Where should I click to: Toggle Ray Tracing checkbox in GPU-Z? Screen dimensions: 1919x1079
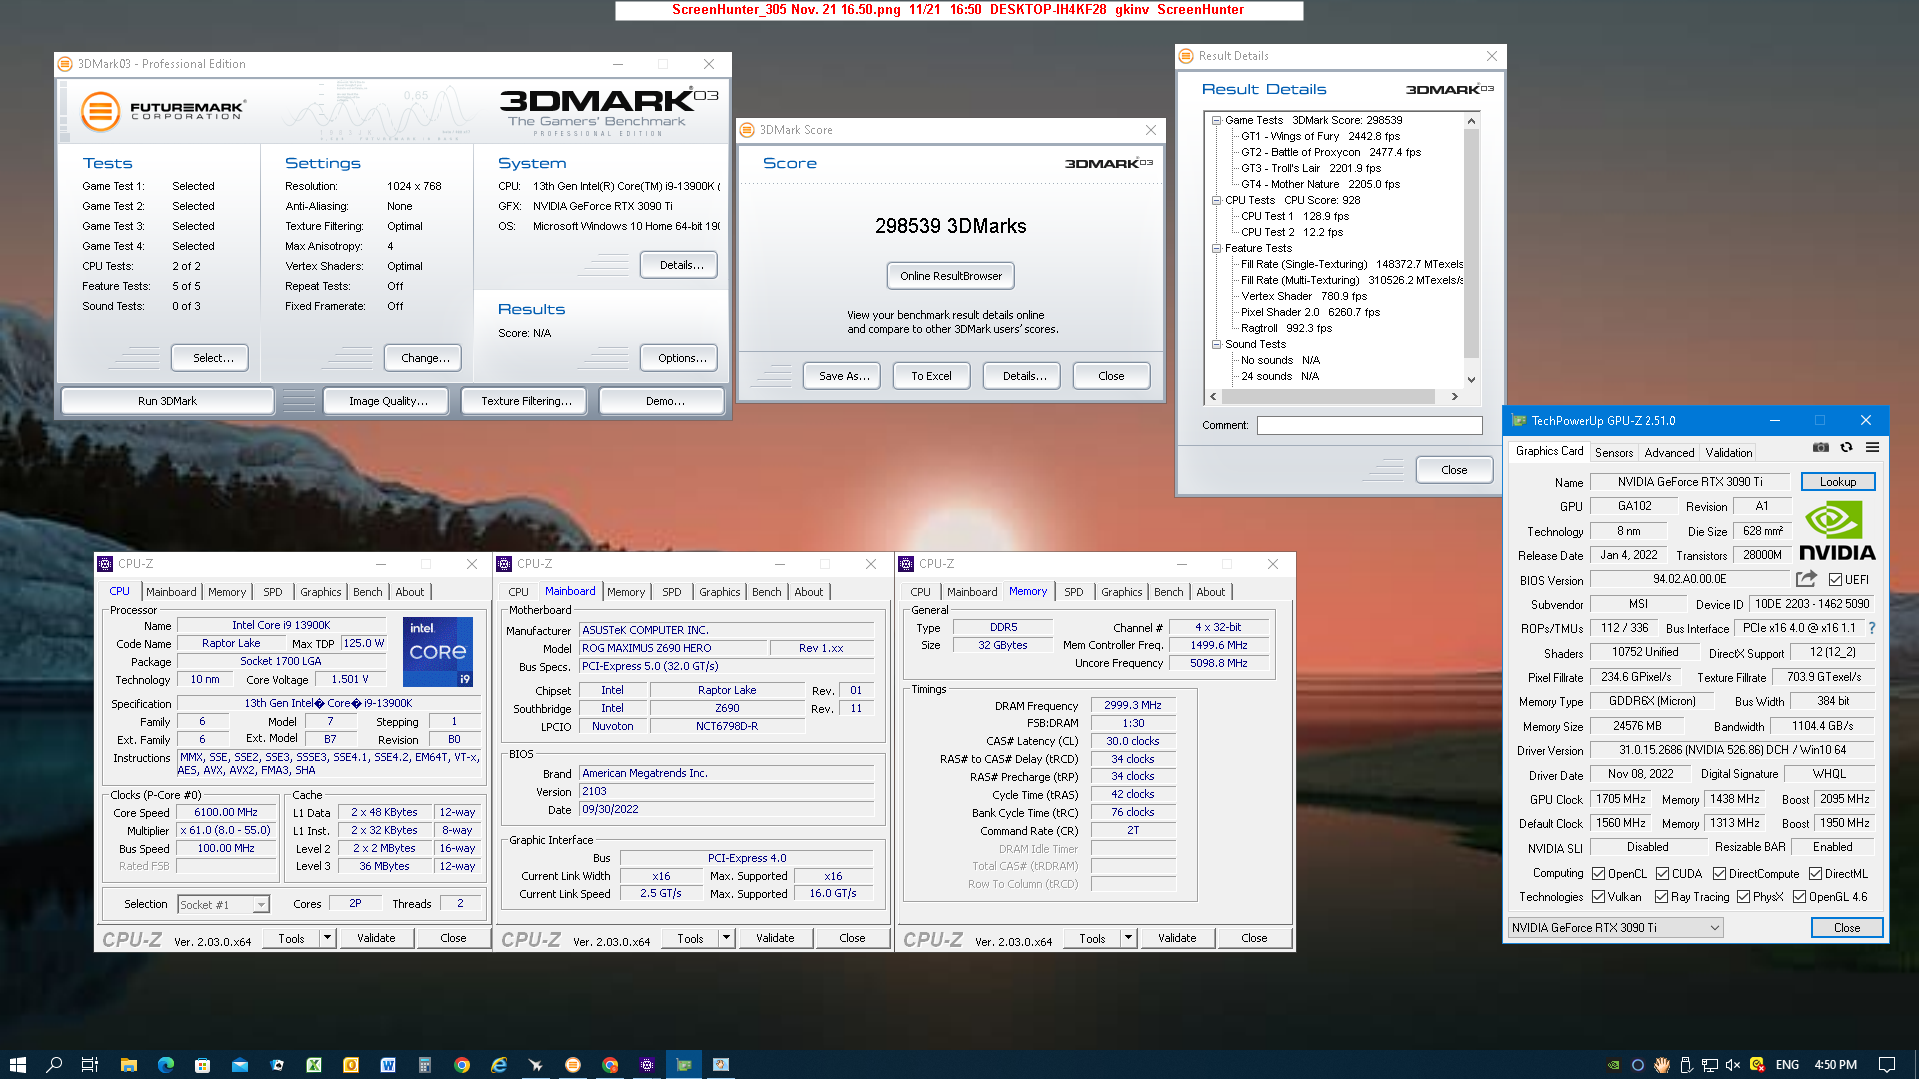click(1661, 897)
